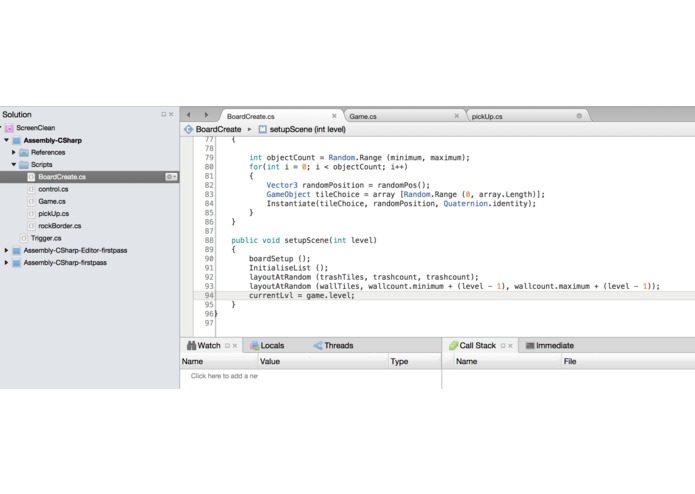Click the control.cs file icon

click(31, 189)
